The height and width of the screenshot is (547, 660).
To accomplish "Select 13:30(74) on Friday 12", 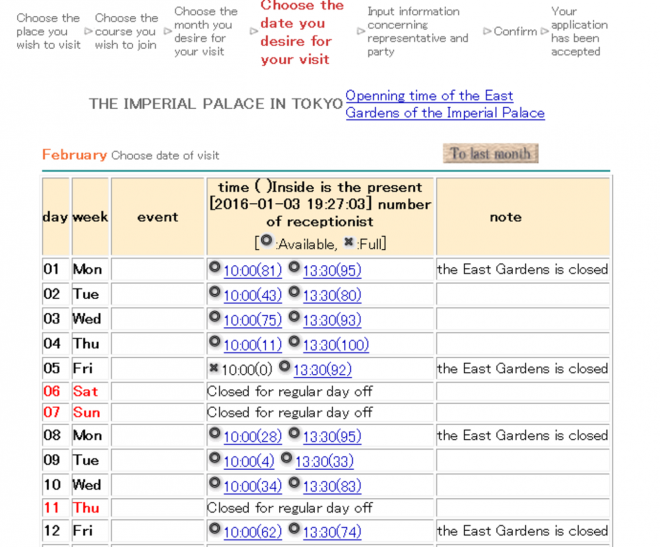I will pyautogui.click(x=332, y=532).
